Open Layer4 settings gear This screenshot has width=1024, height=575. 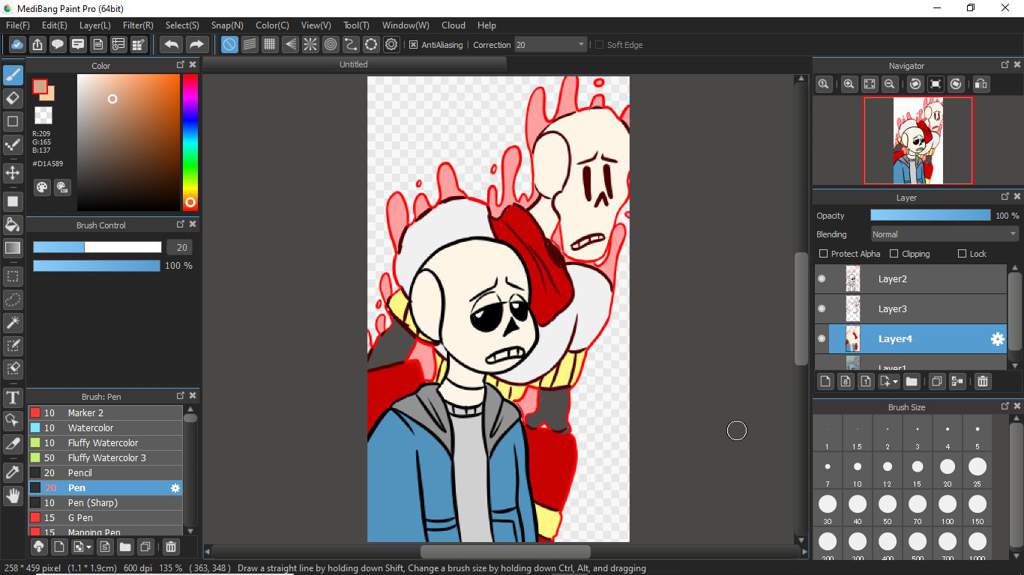coord(997,339)
